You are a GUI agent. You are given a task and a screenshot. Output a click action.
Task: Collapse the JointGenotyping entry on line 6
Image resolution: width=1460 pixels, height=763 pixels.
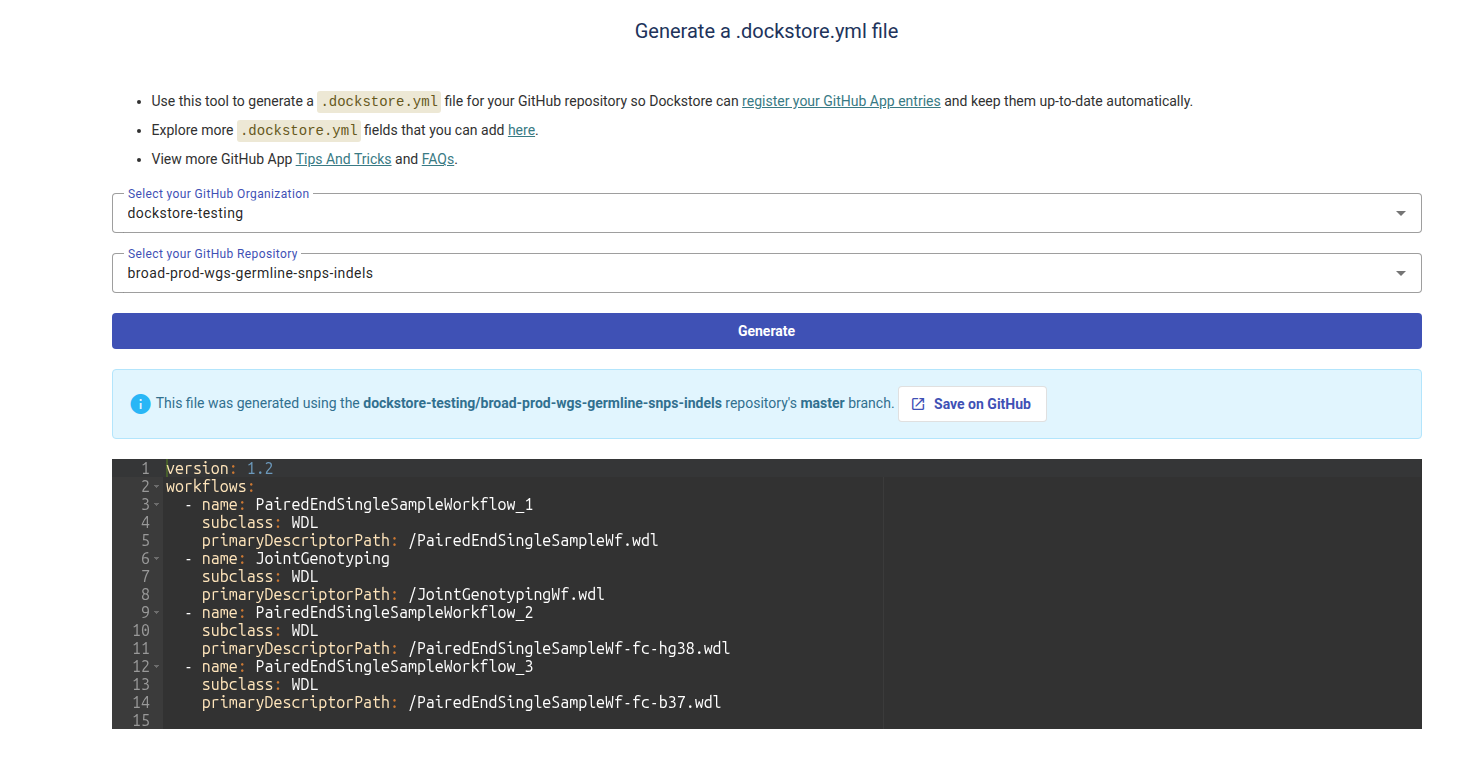click(157, 559)
